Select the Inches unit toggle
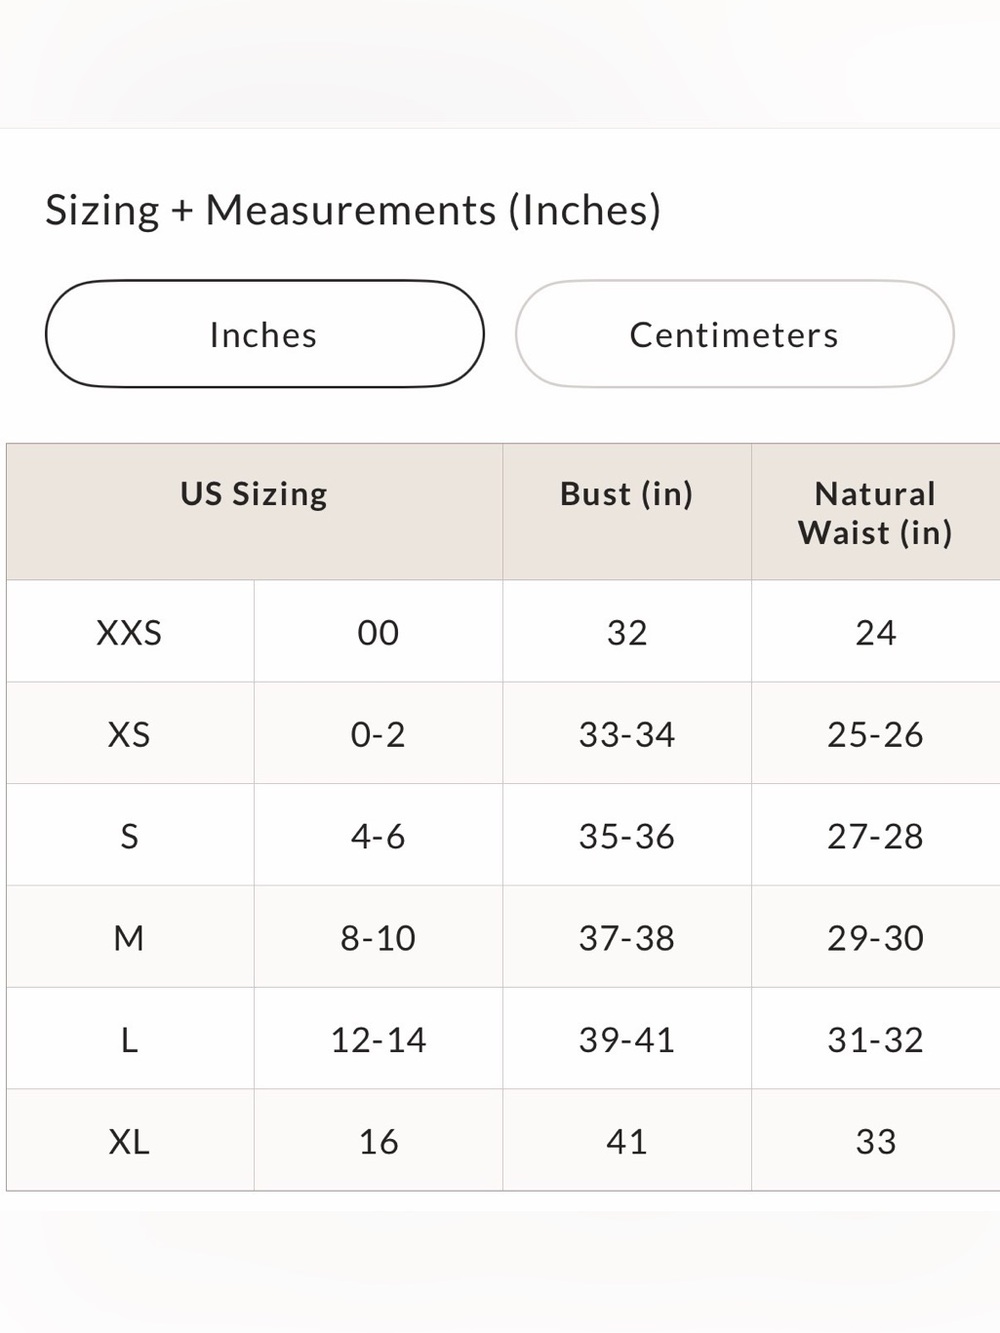 coord(264,334)
